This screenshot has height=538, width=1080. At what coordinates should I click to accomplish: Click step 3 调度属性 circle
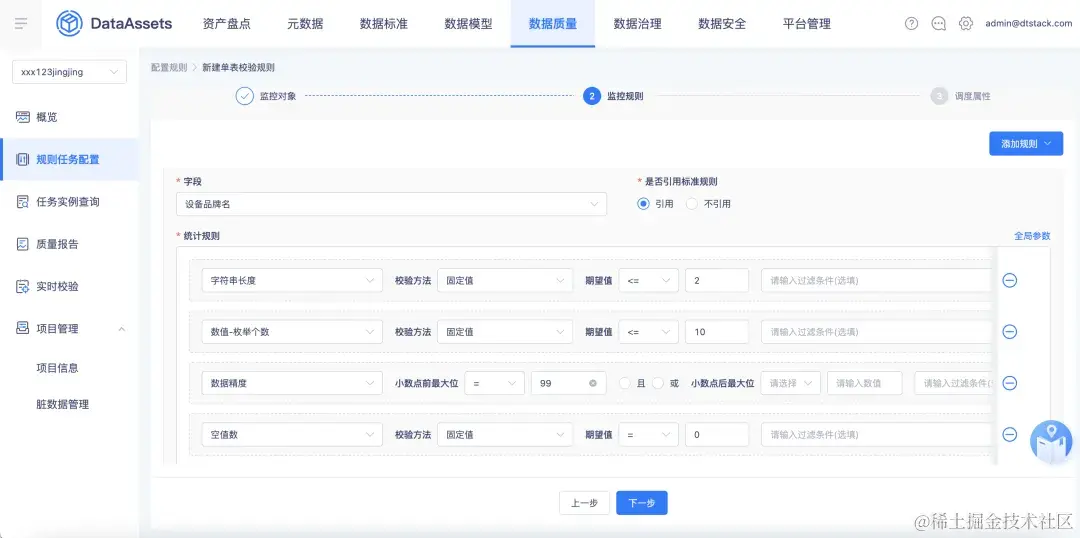pyautogui.click(x=939, y=96)
